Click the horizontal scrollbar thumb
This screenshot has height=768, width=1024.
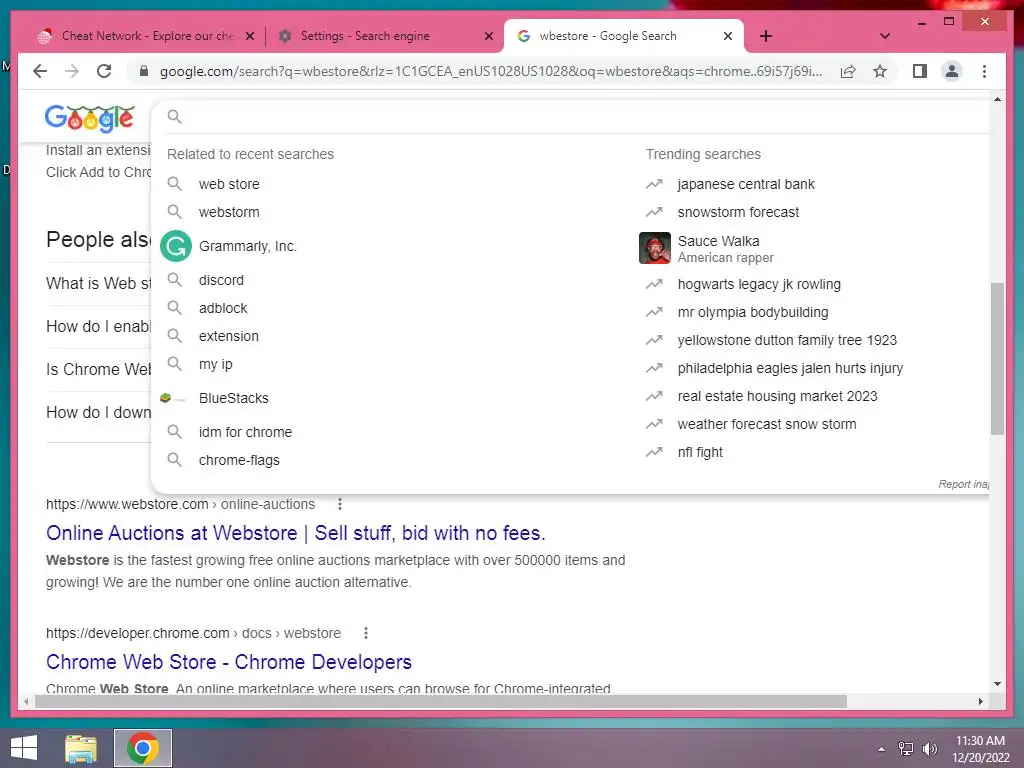[x=441, y=701]
